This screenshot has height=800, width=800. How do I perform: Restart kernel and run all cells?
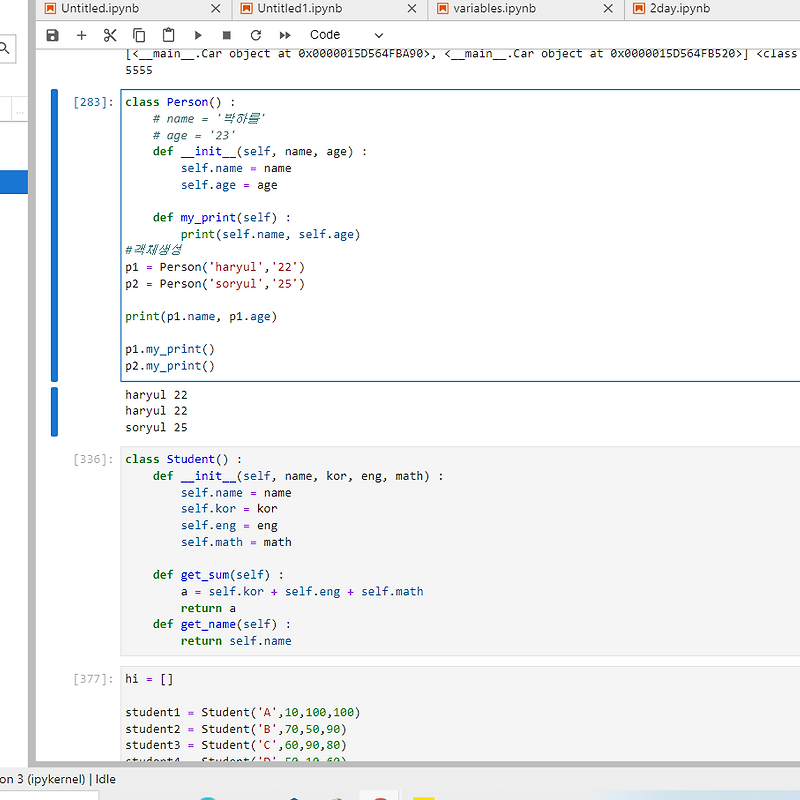tap(285, 35)
